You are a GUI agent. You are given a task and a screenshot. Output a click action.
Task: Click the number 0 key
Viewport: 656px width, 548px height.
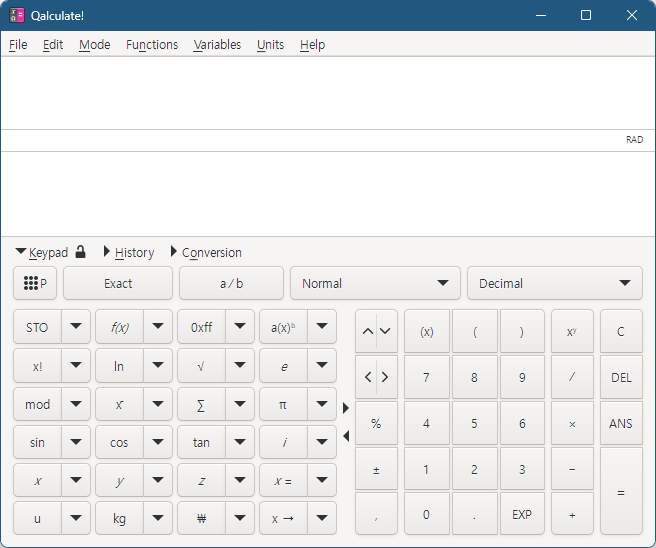coord(427,515)
